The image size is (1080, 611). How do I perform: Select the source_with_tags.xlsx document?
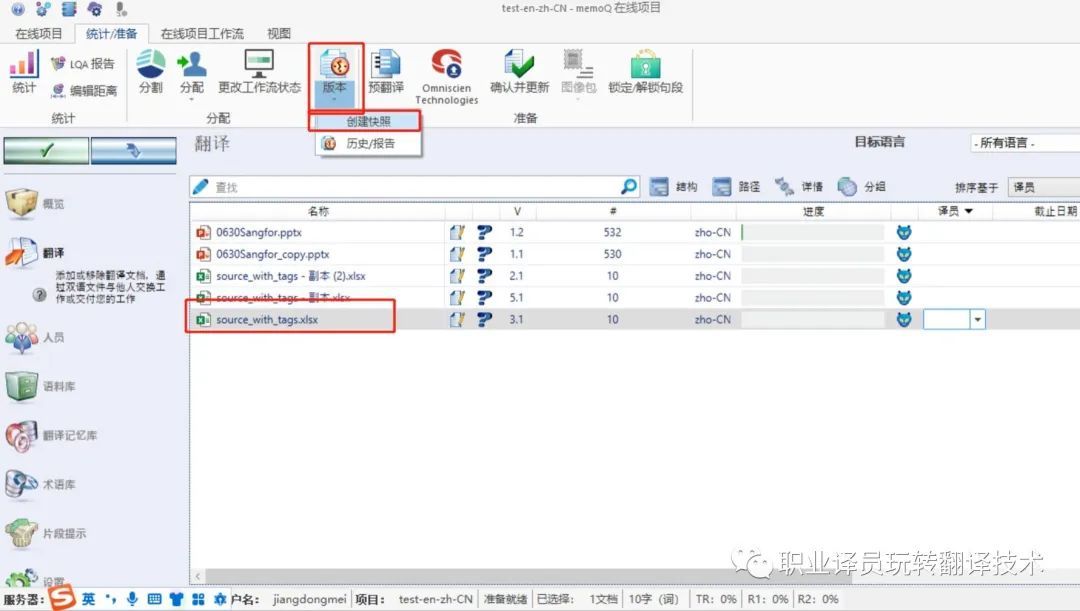(267, 320)
